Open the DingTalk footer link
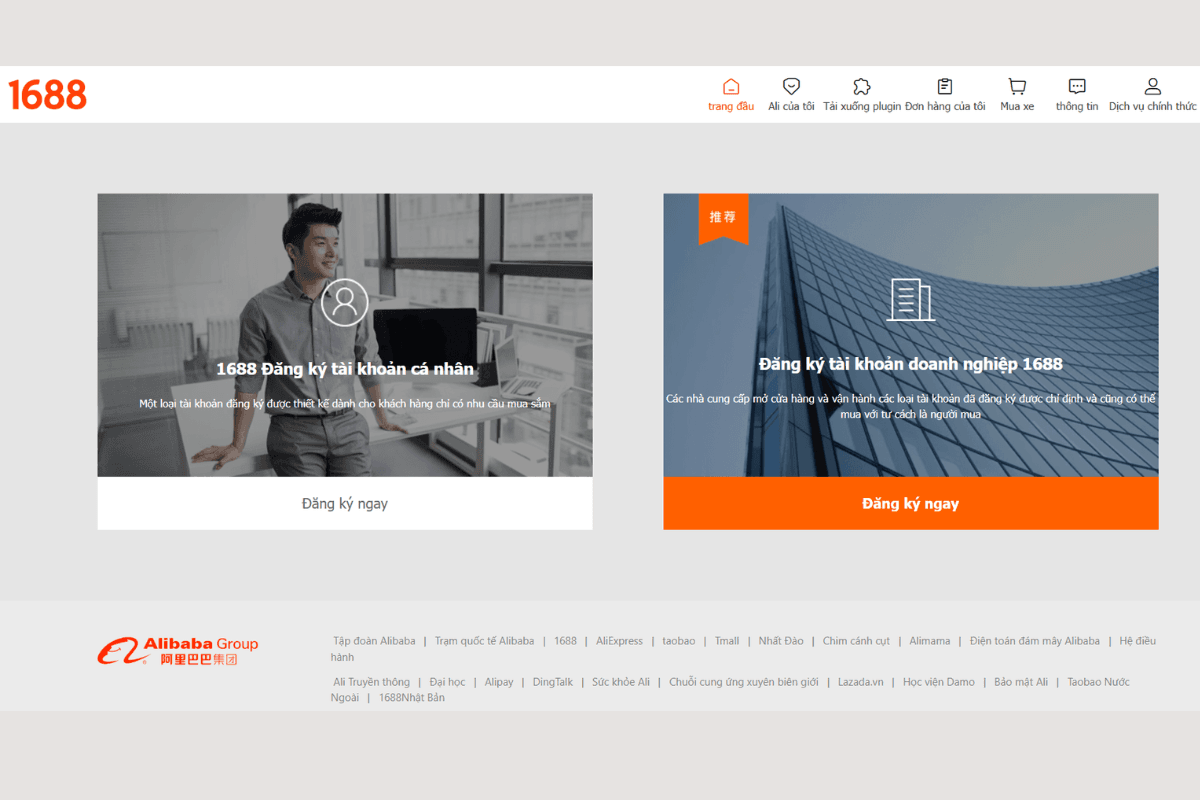Viewport: 1200px width, 800px height. coord(553,682)
